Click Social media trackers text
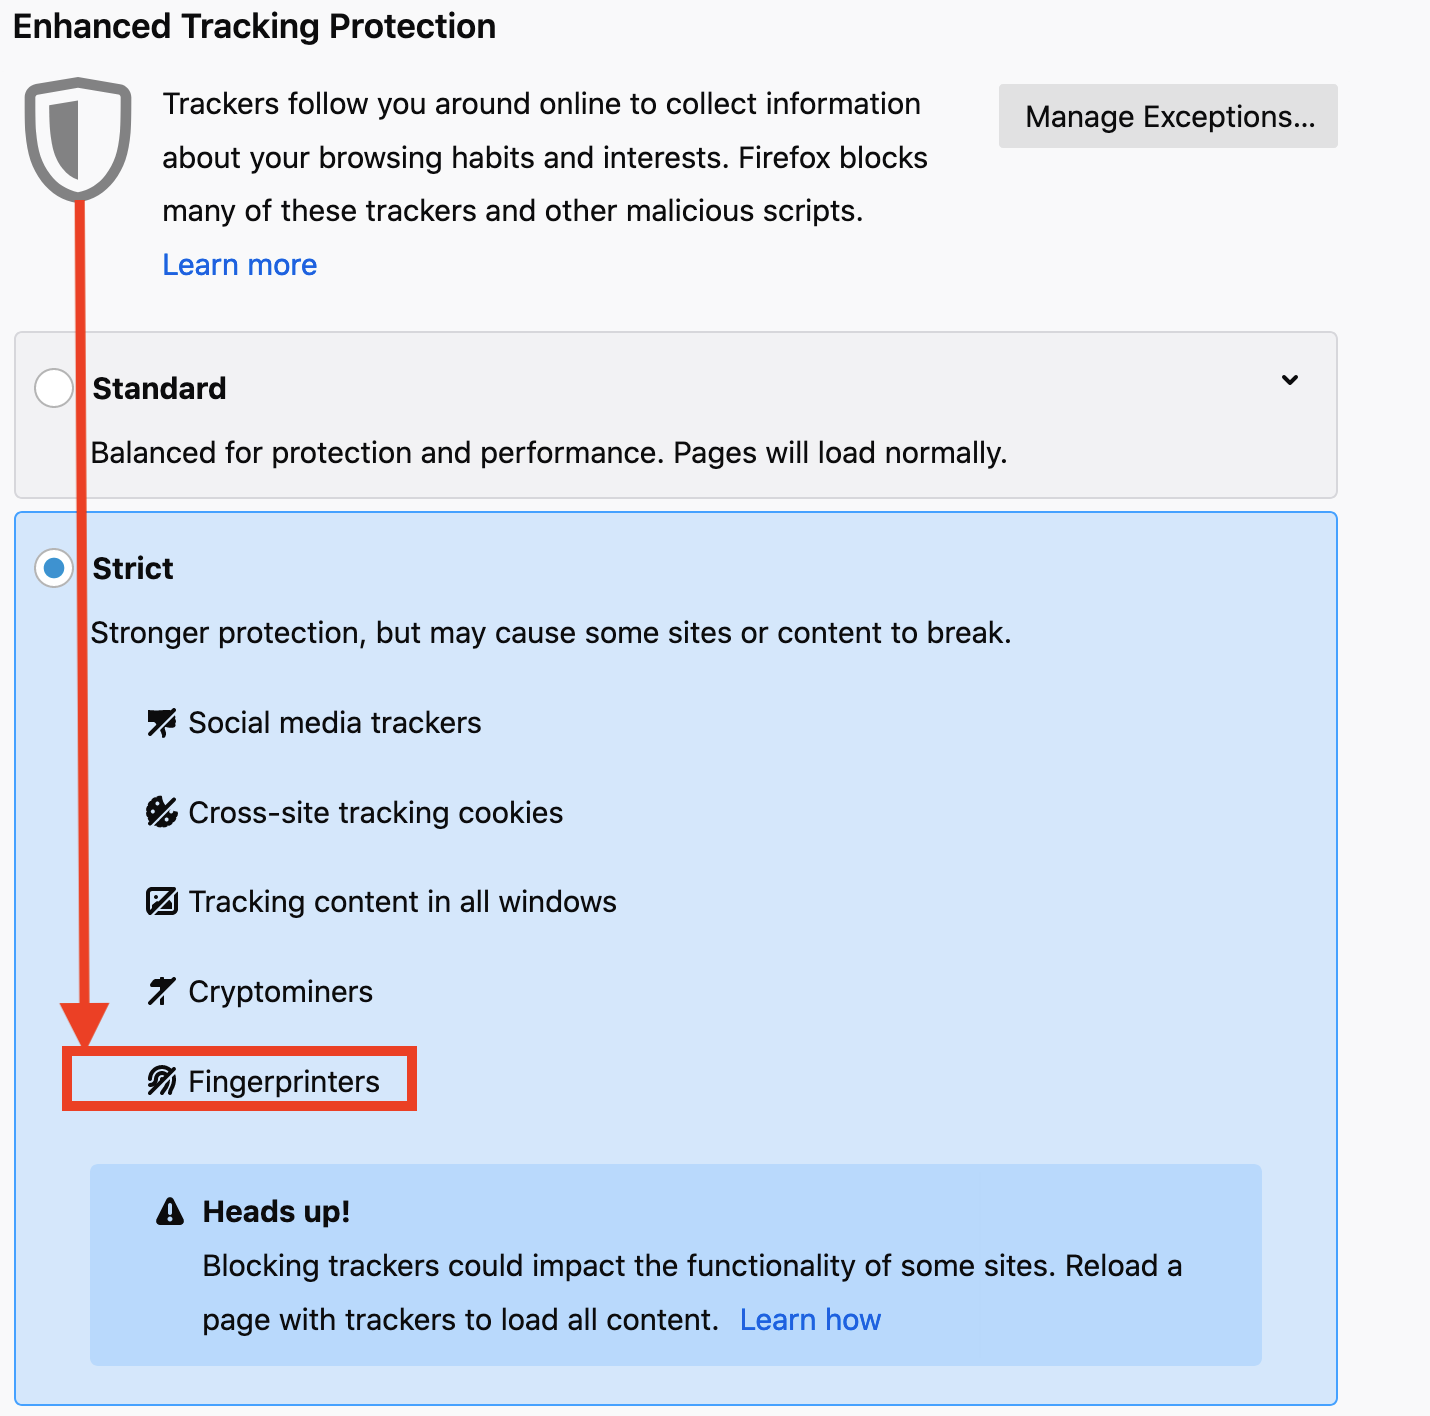This screenshot has height=1416, width=1430. click(334, 723)
